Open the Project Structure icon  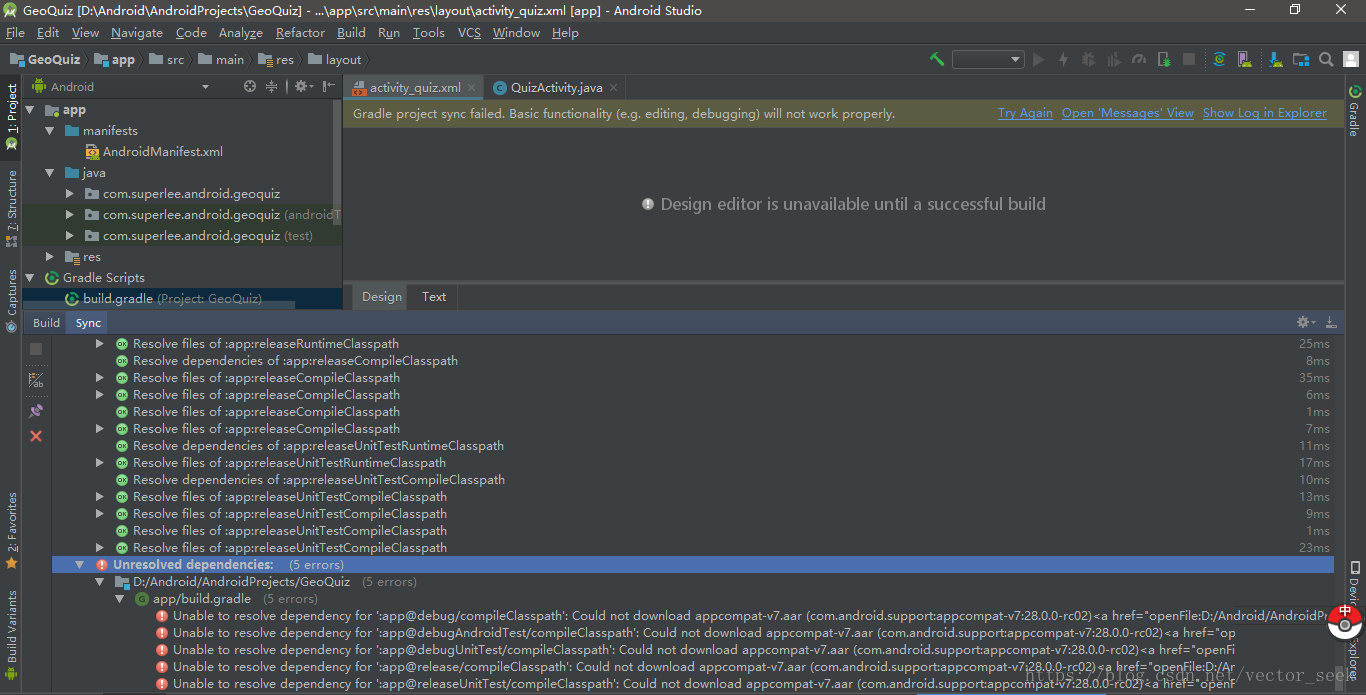(1300, 59)
